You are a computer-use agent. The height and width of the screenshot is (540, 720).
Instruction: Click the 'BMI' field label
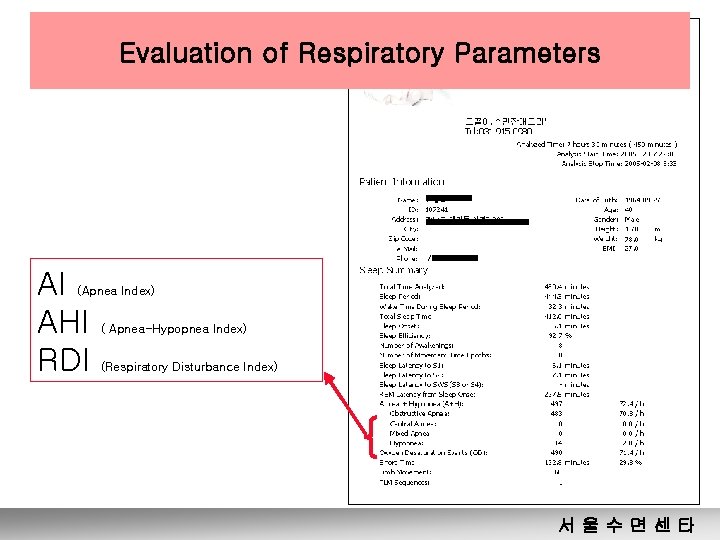(609, 248)
